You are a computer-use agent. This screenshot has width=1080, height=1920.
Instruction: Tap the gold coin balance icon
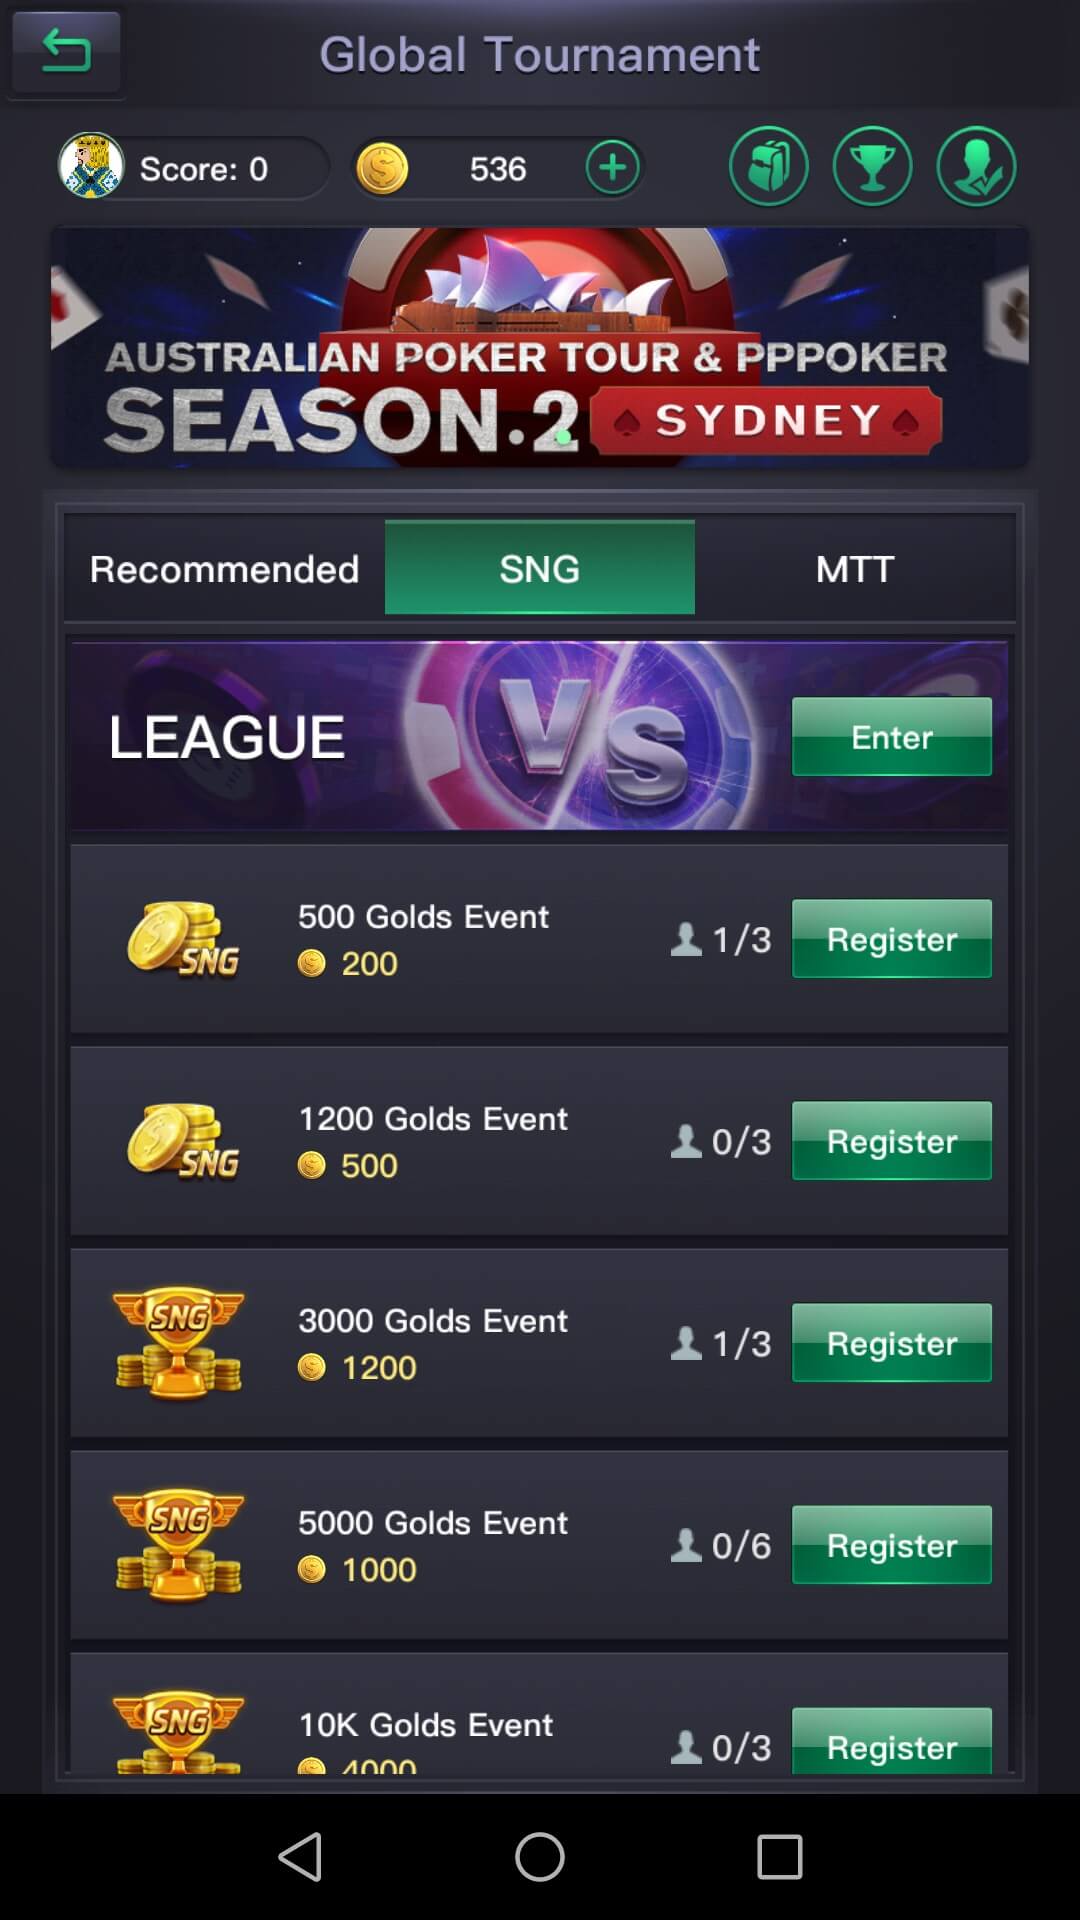coord(382,168)
